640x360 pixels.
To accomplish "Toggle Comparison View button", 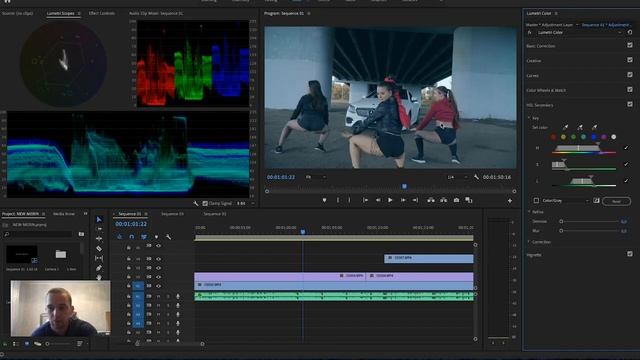I will pos(469,200).
